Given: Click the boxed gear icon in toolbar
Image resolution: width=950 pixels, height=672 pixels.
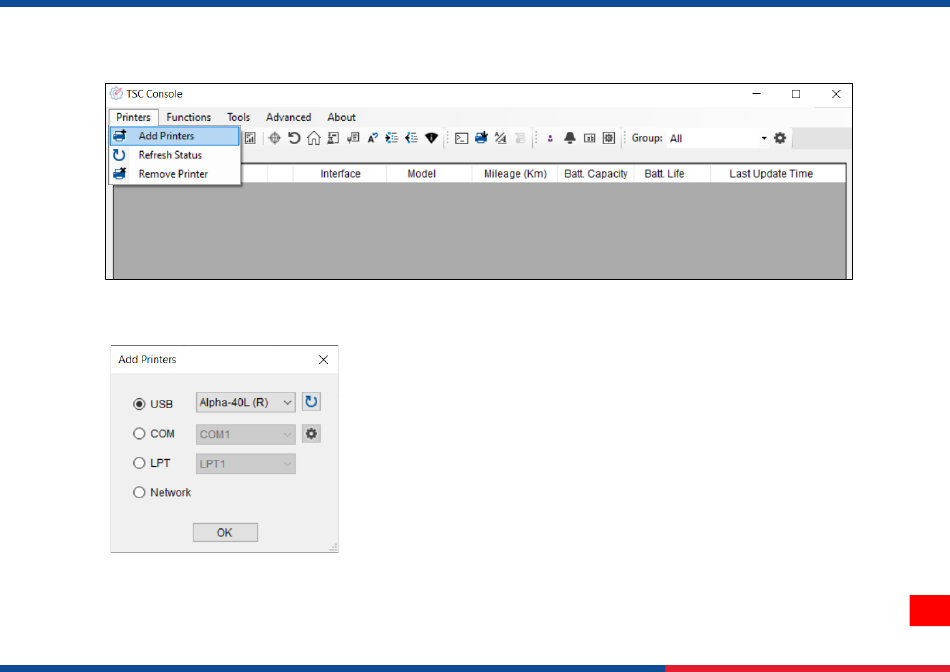Looking at the screenshot, I should coord(609,138).
